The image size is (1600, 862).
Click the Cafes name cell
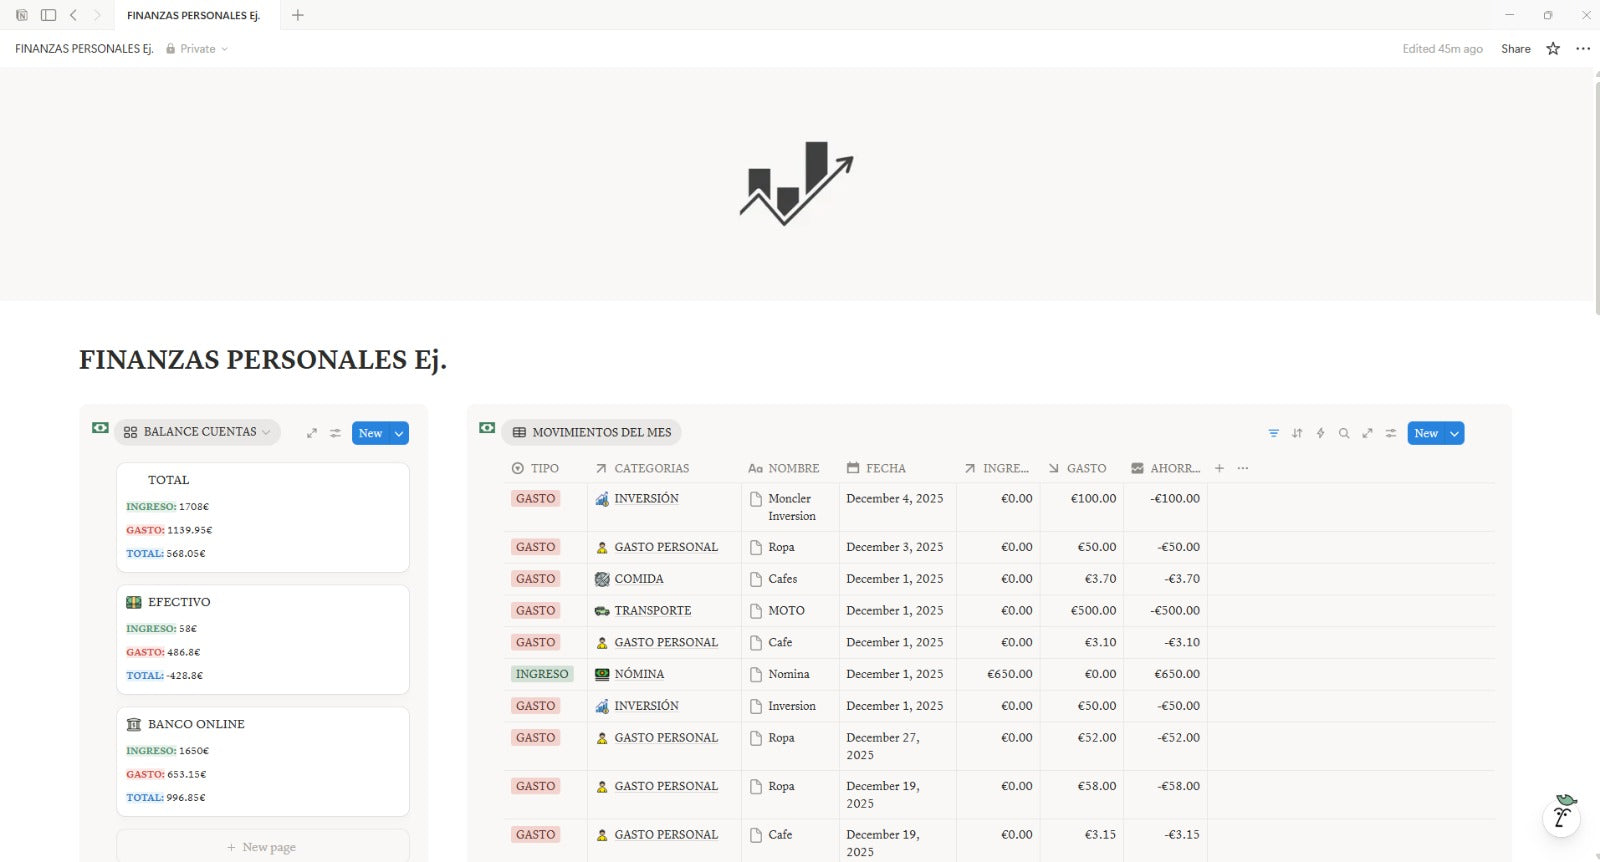pyautogui.click(x=790, y=578)
